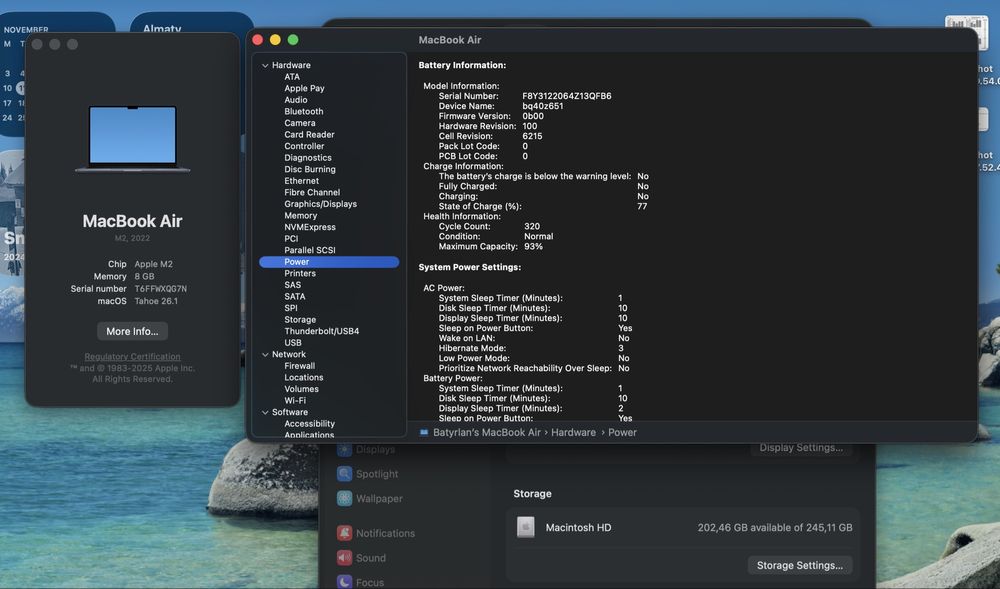
Task: Select PCI in the sidebar
Action: [291, 238]
